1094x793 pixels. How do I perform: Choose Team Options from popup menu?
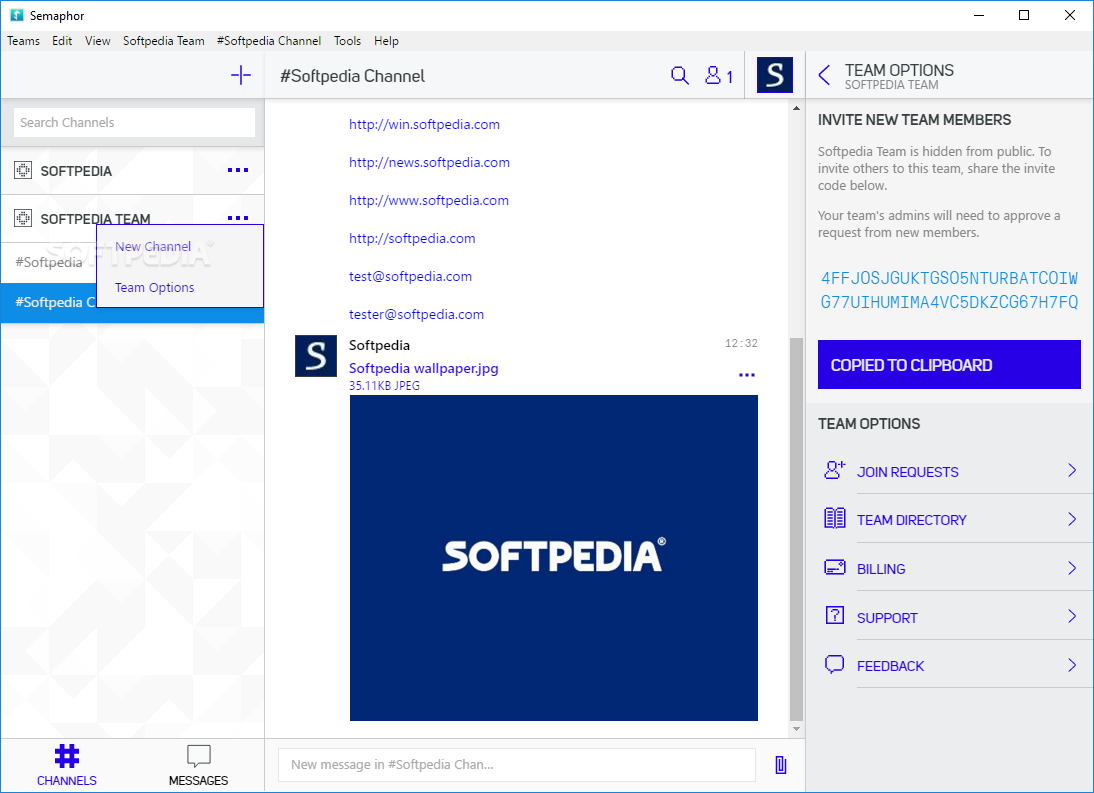(154, 287)
